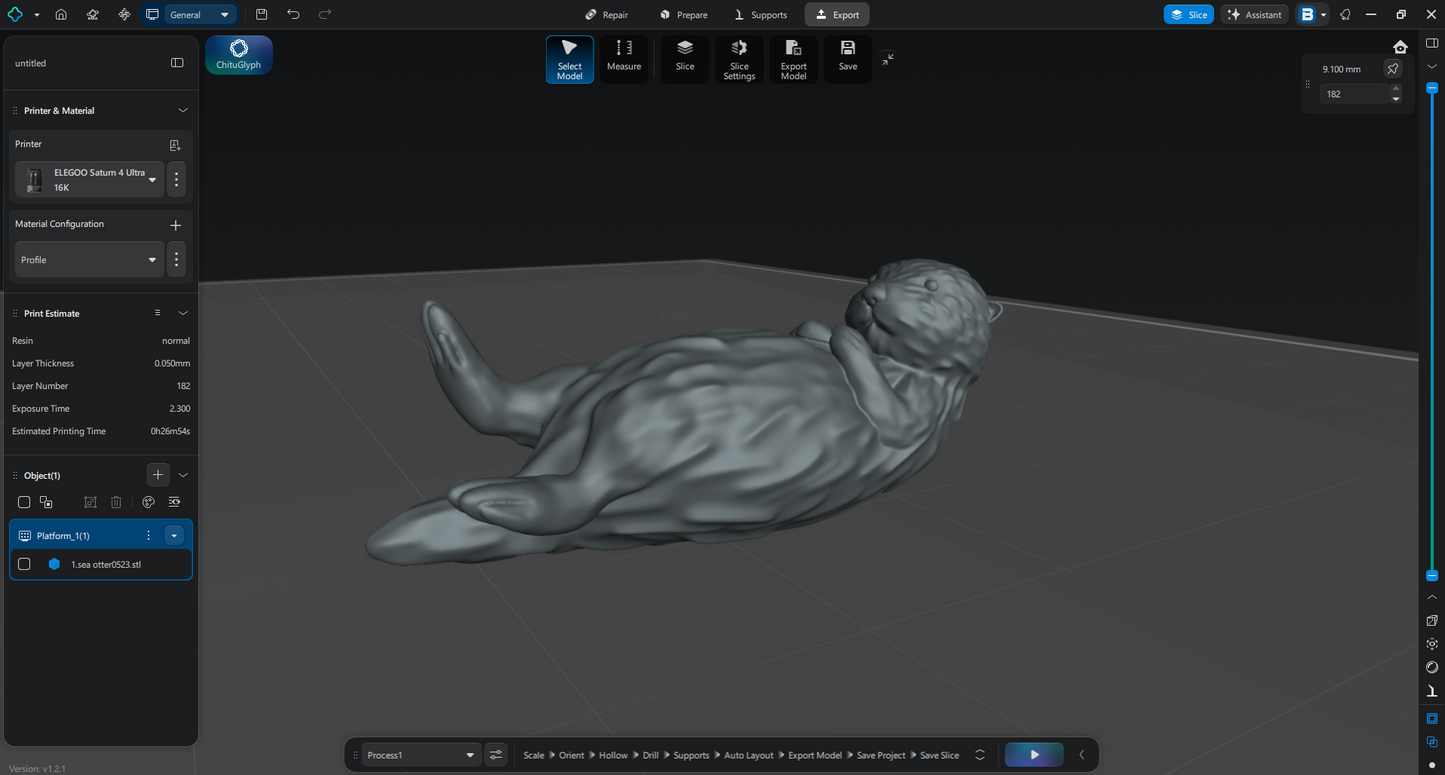Activate the Select Model tool

tap(570, 60)
